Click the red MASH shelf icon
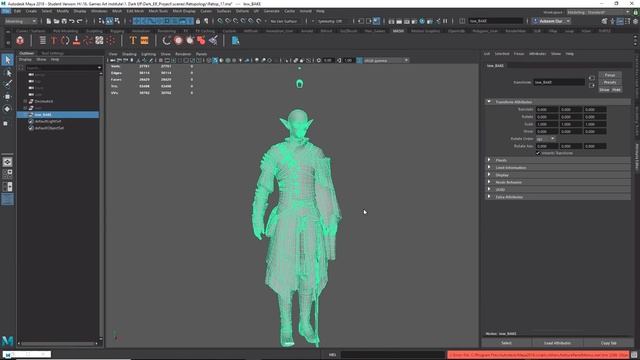 pyautogui.click(x=20, y=40)
